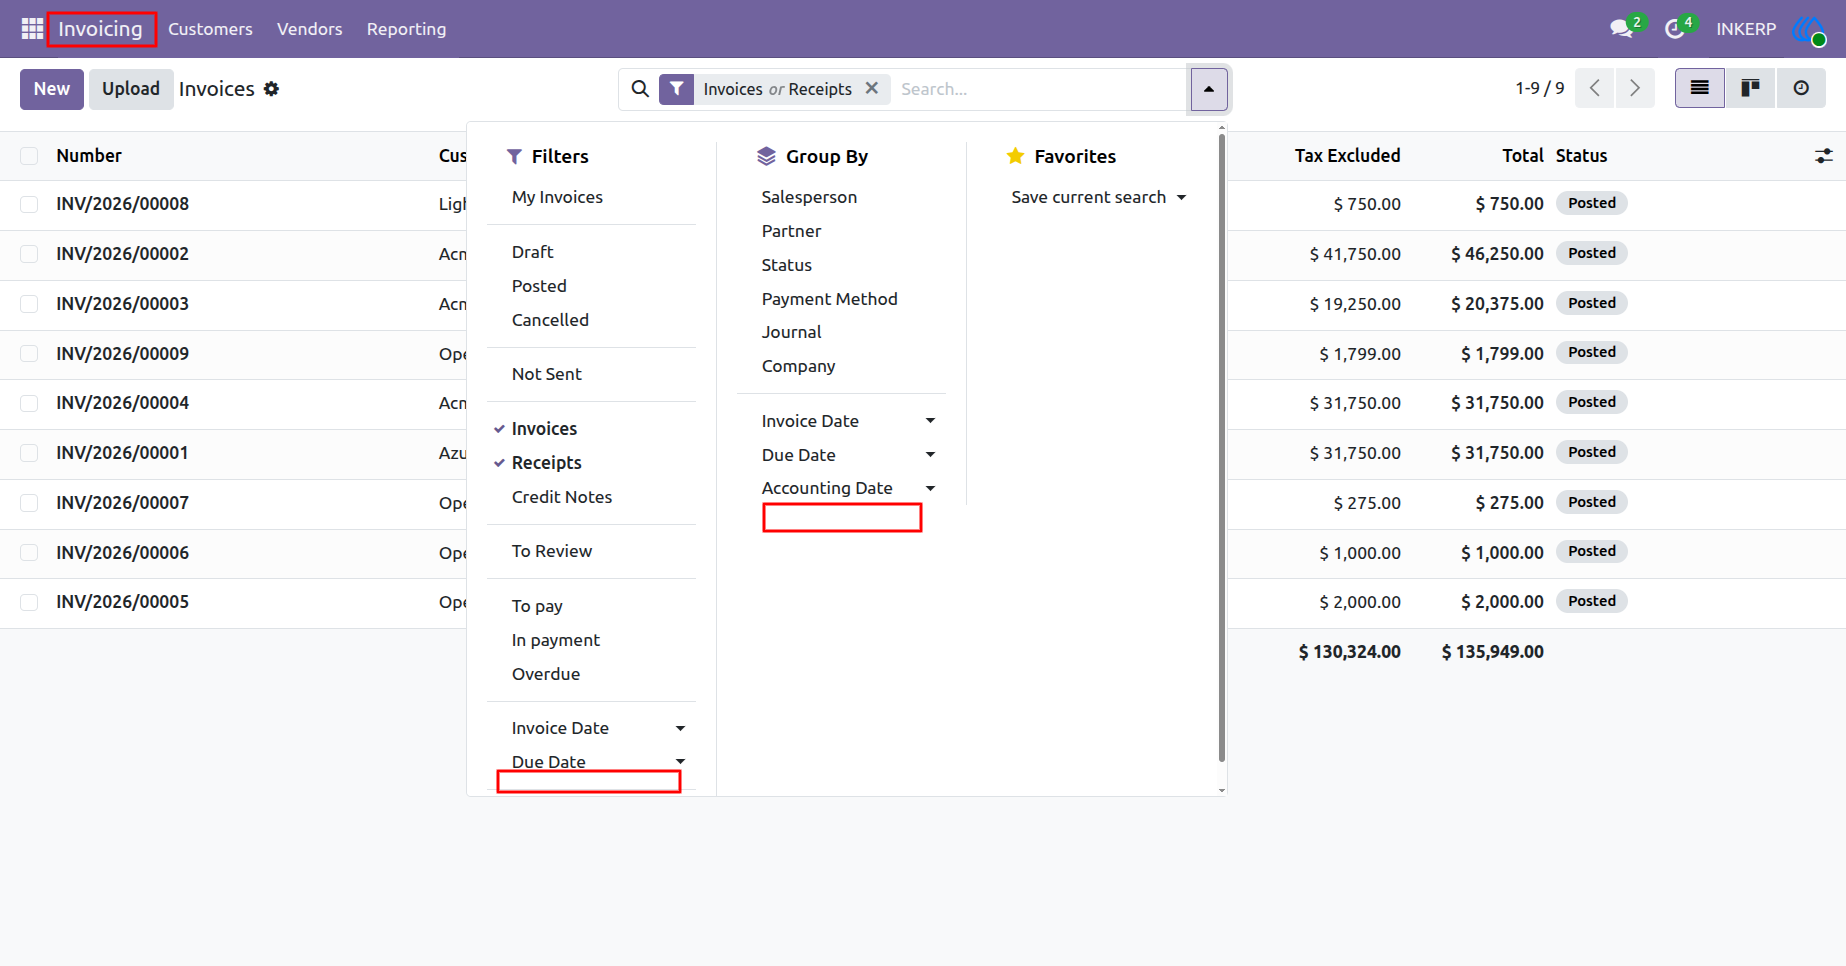Click the filter funnel facet icon
This screenshot has width=1846, height=966.
point(677,89)
